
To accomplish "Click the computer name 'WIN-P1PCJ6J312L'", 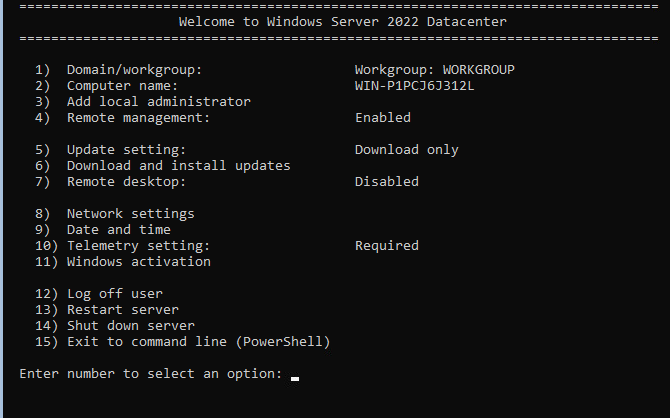I will (414, 86).
